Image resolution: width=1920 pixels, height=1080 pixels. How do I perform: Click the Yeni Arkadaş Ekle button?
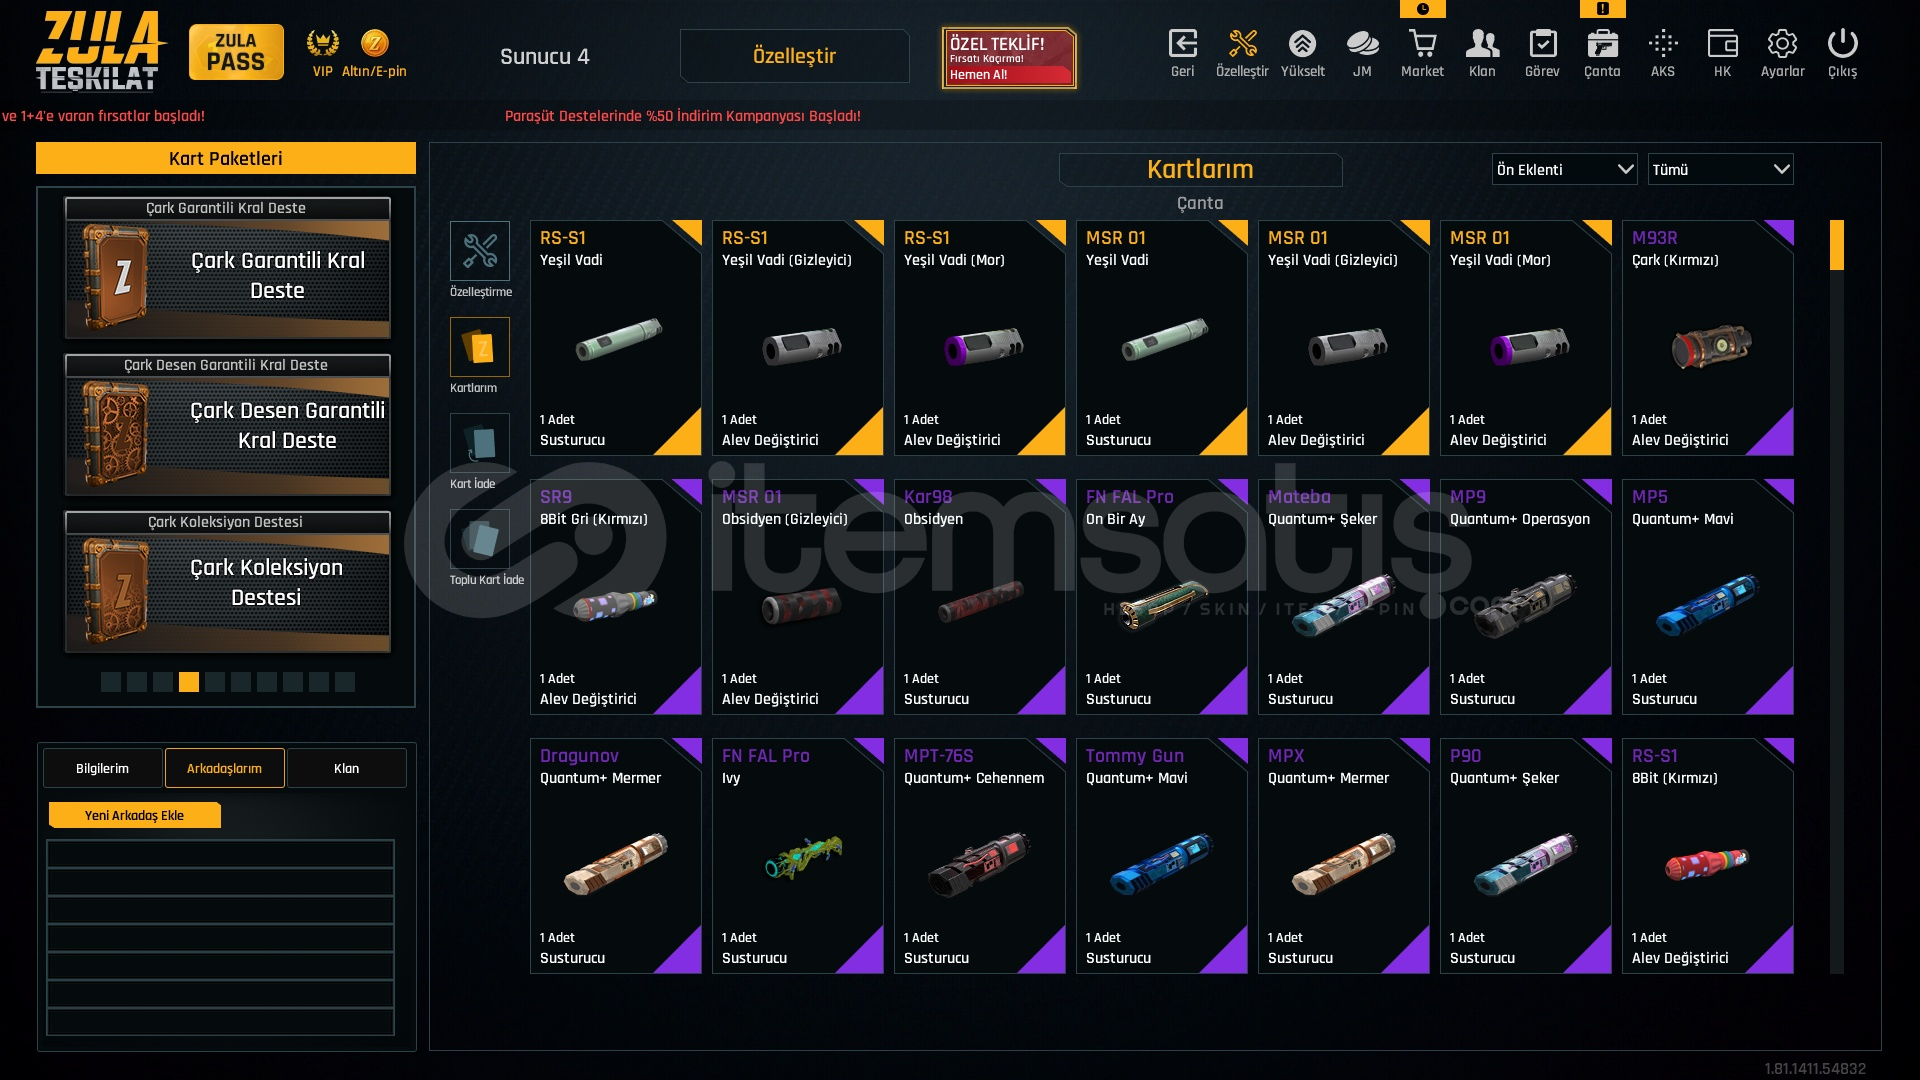tap(134, 815)
